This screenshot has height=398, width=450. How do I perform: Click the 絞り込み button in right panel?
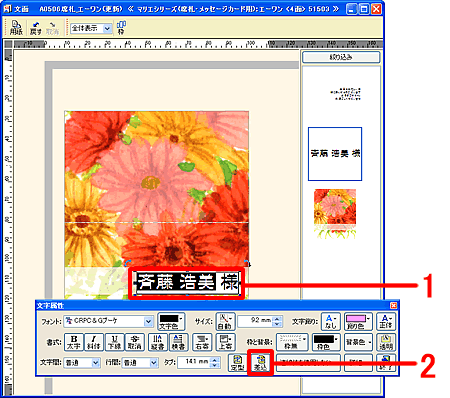(x=341, y=57)
